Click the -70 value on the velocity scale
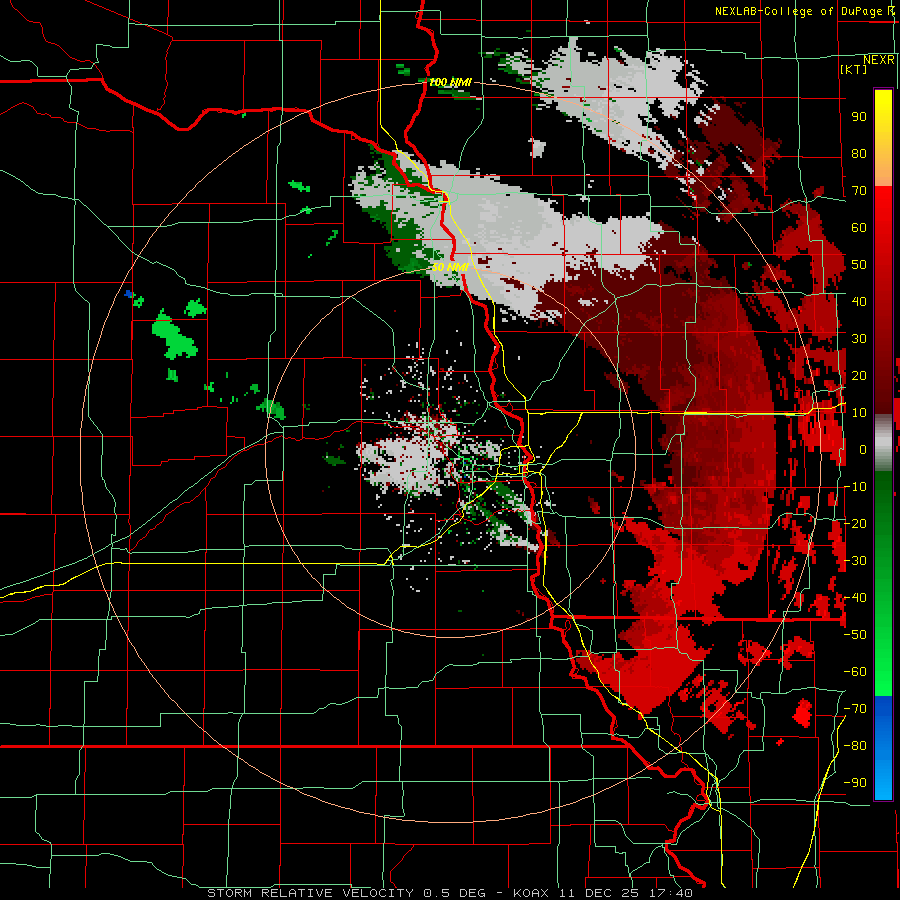 [x=855, y=709]
